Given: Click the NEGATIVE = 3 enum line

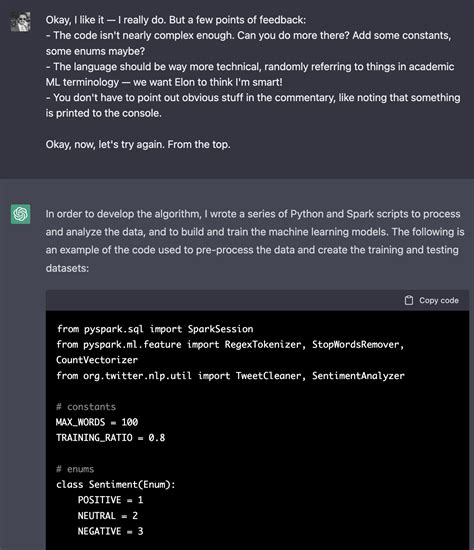Looking at the screenshot, I should pos(111,531).
